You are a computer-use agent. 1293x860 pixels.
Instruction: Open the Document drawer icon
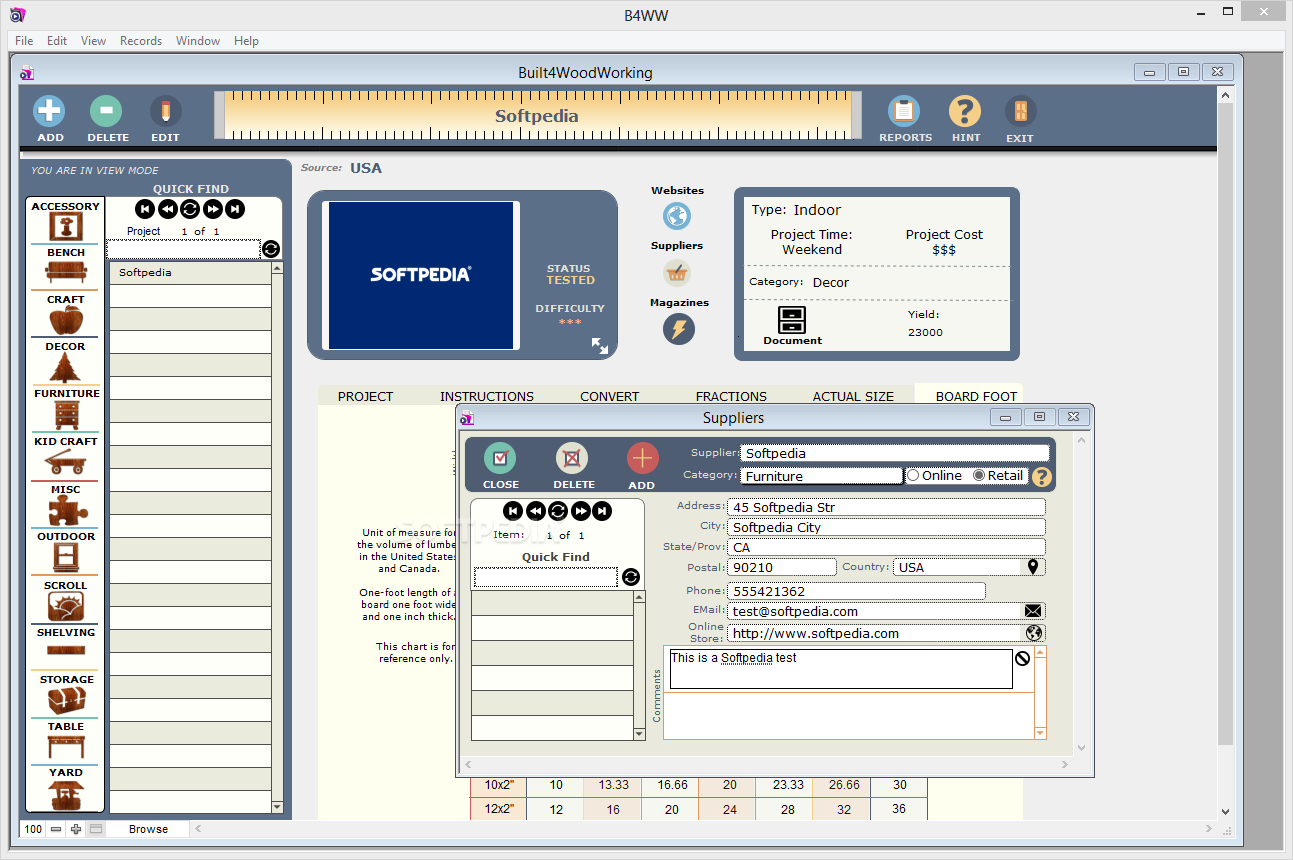792,320
